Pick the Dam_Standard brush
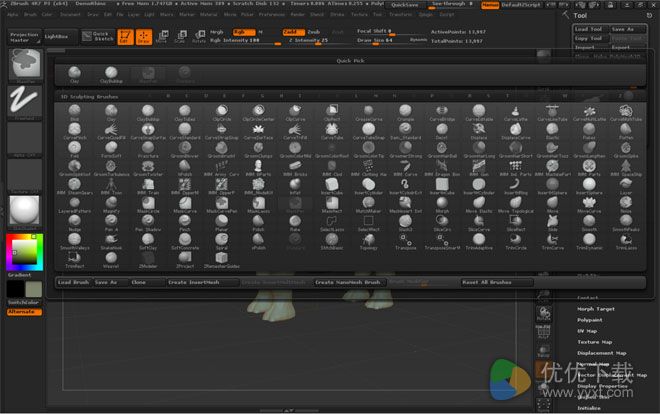660x414 pixels. (405, 131)
